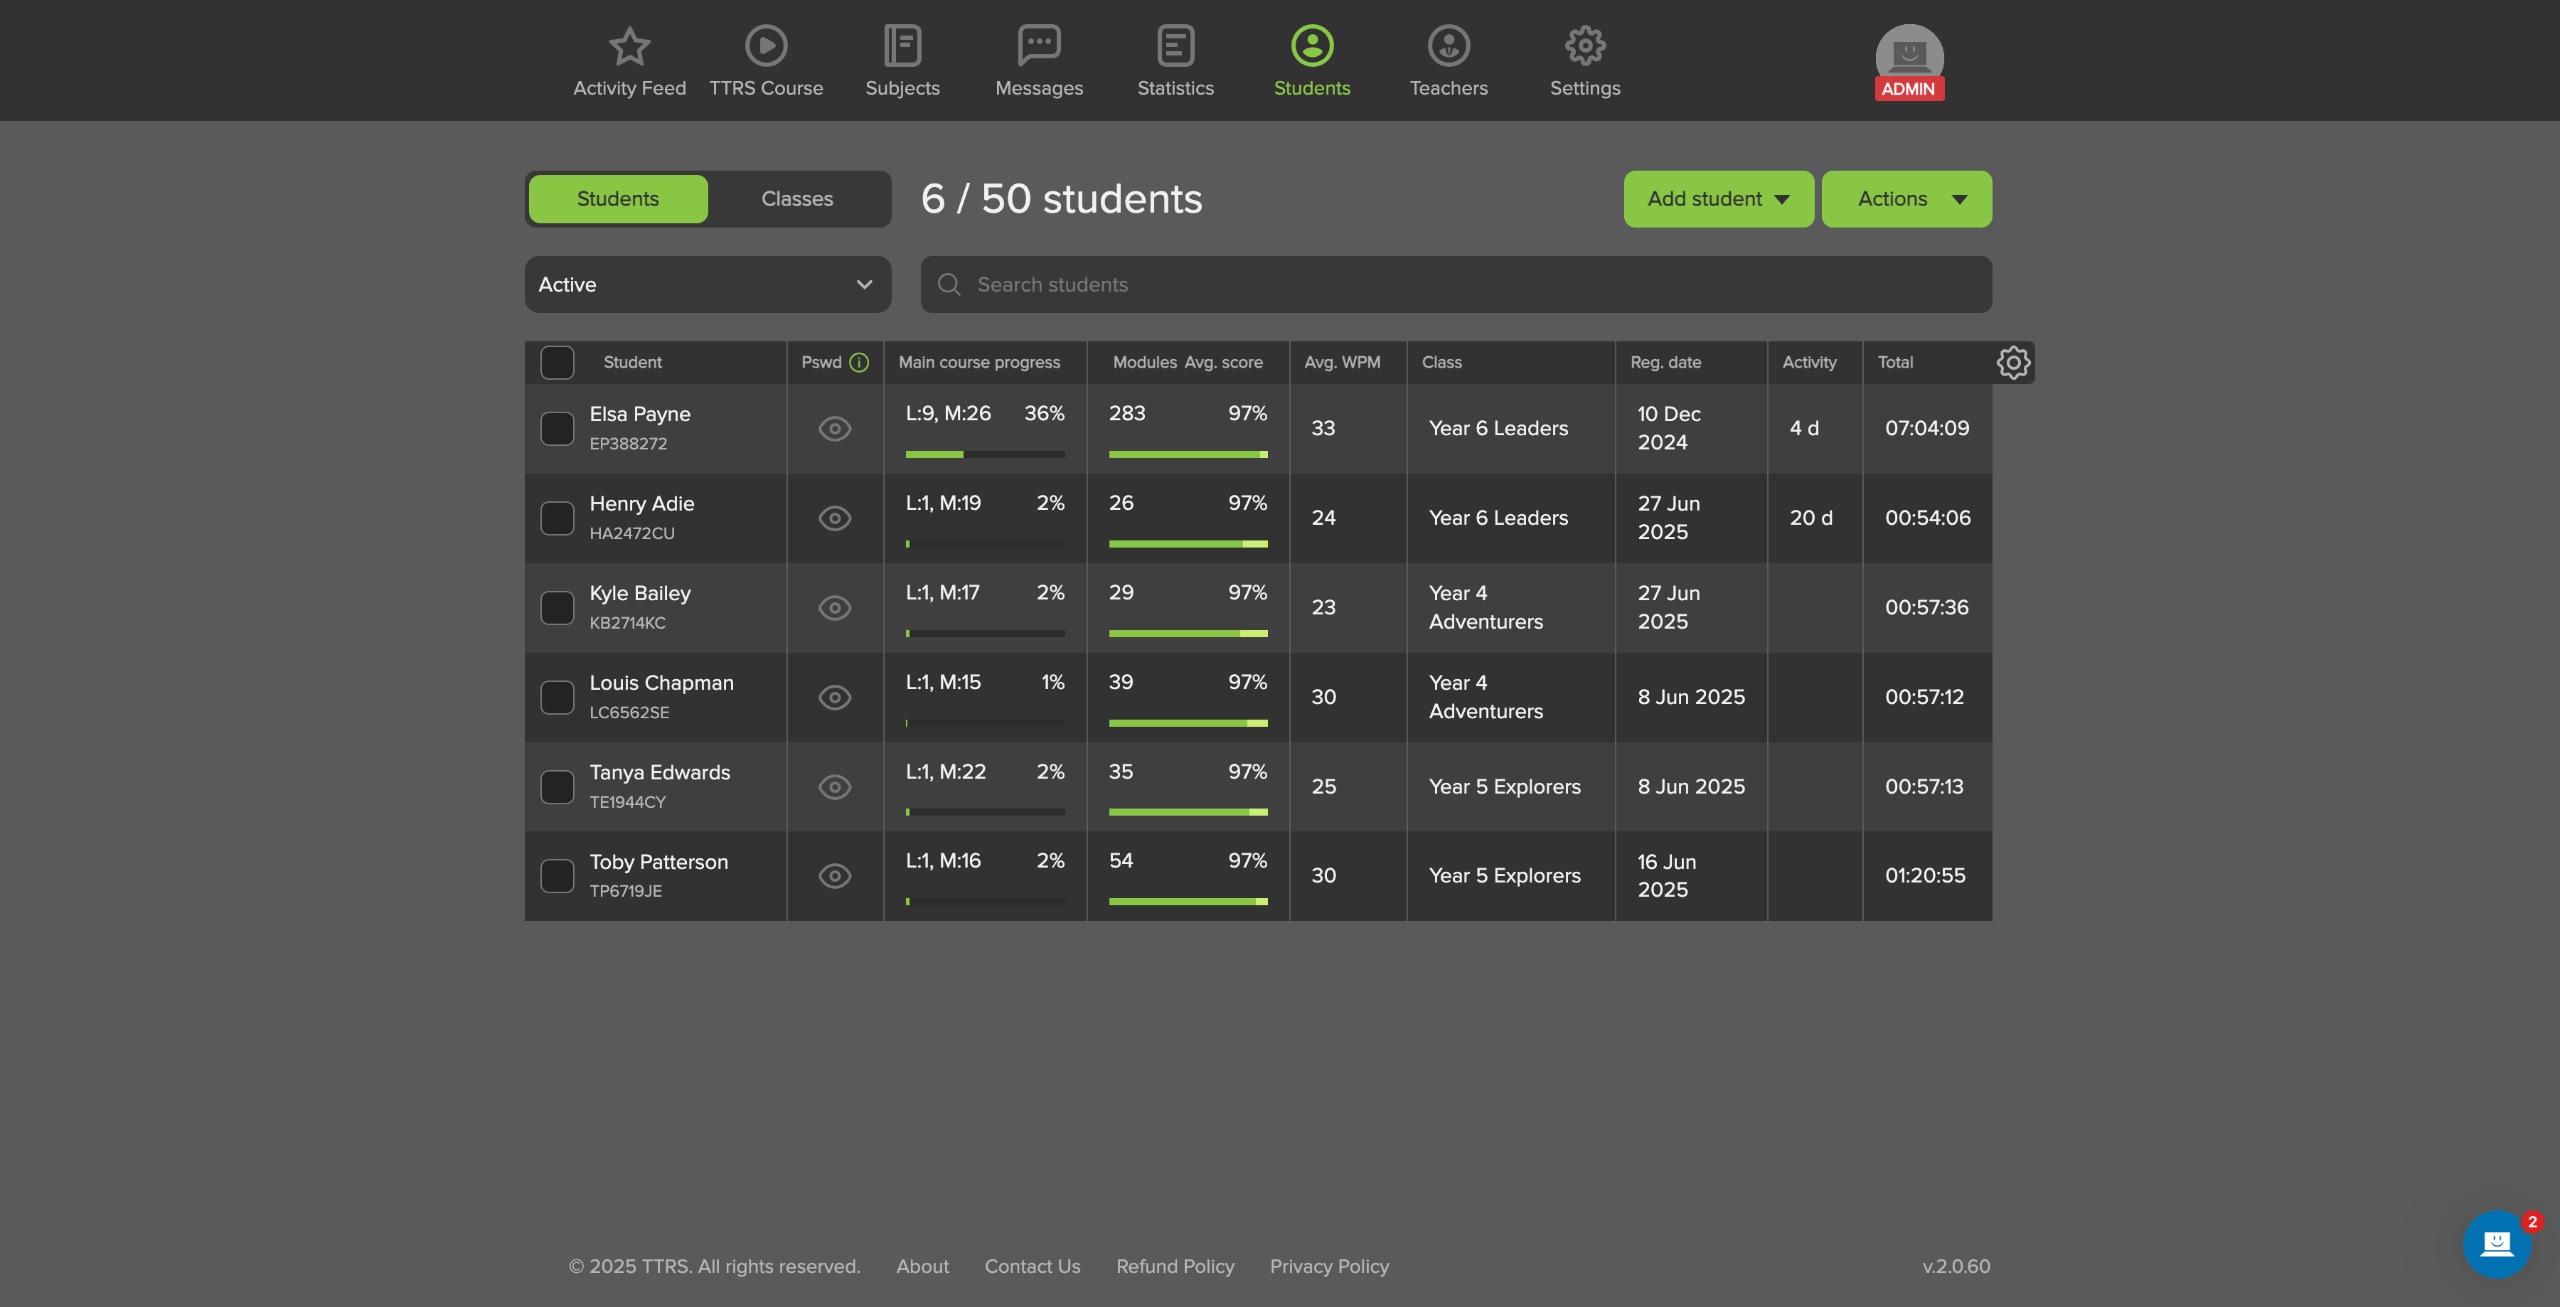Image resolution: width=2560 pixels, height=1307 pixels.
Task: Tick the select-all students checkbox
Action: tap(557, 362)
